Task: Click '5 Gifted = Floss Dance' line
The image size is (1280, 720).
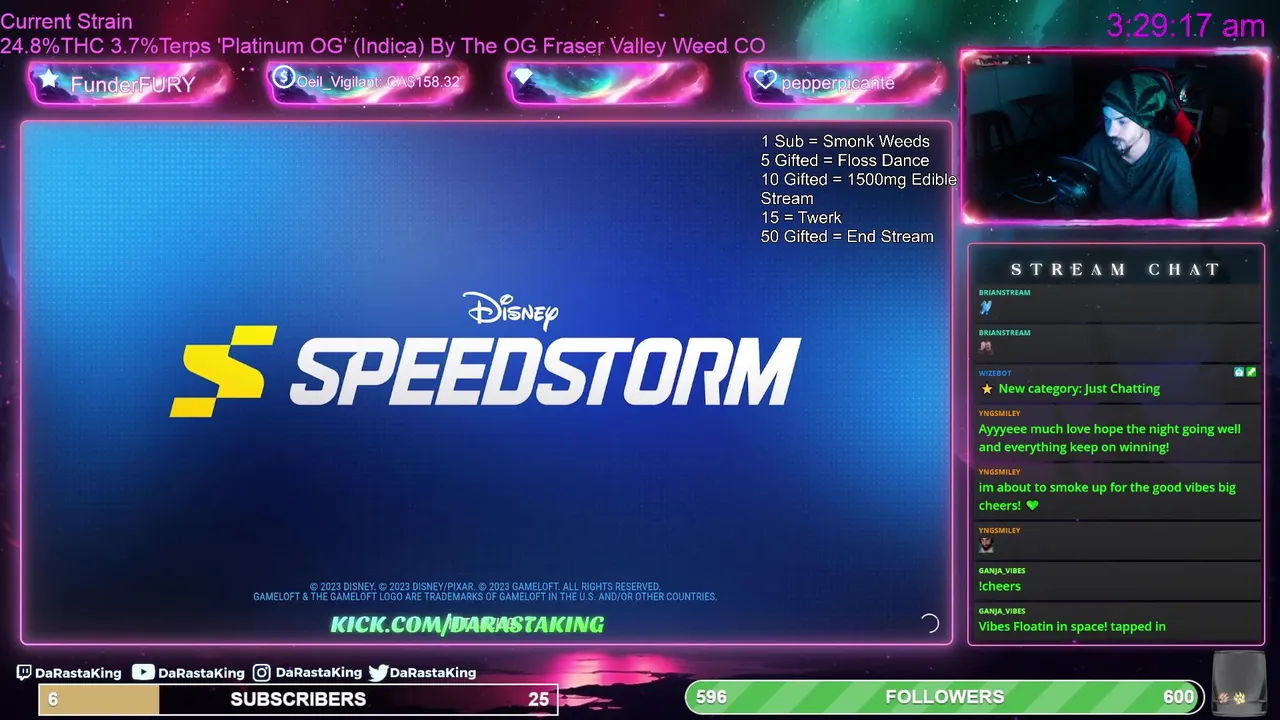Action: 845,161
